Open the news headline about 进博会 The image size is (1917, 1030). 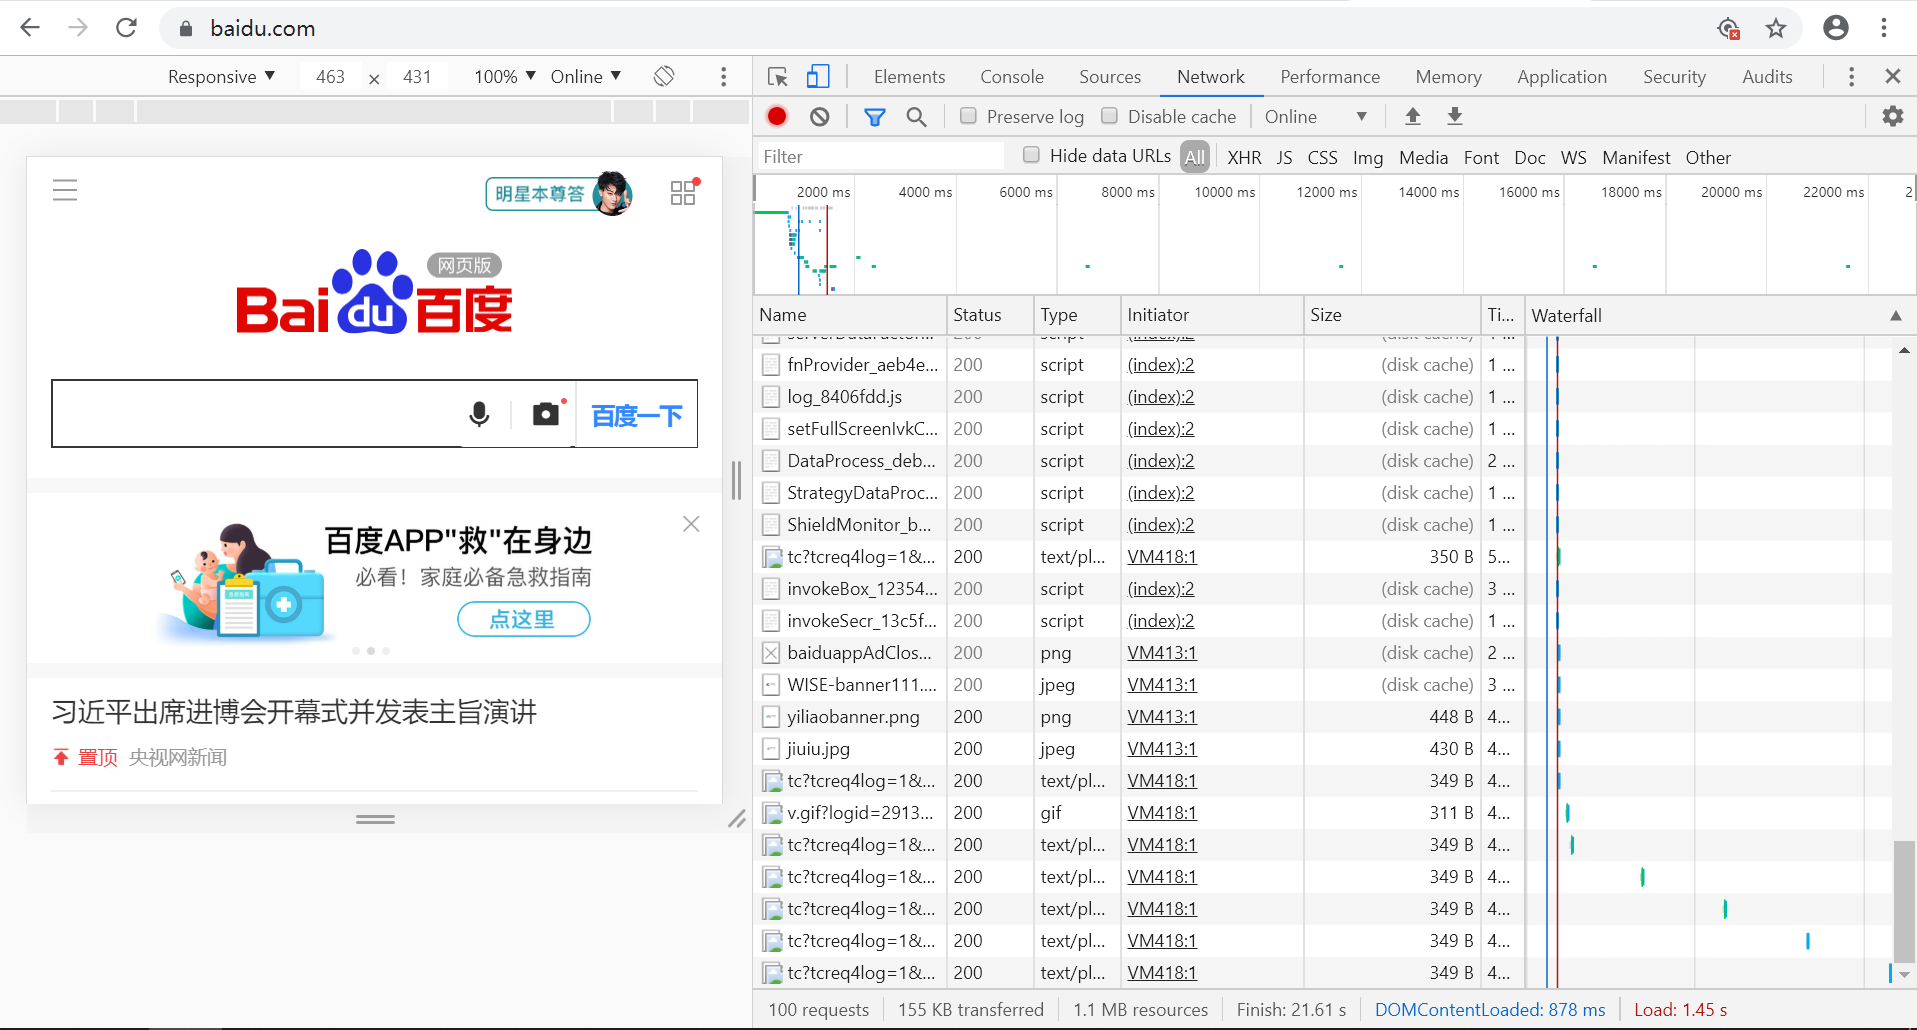point(294,712)
